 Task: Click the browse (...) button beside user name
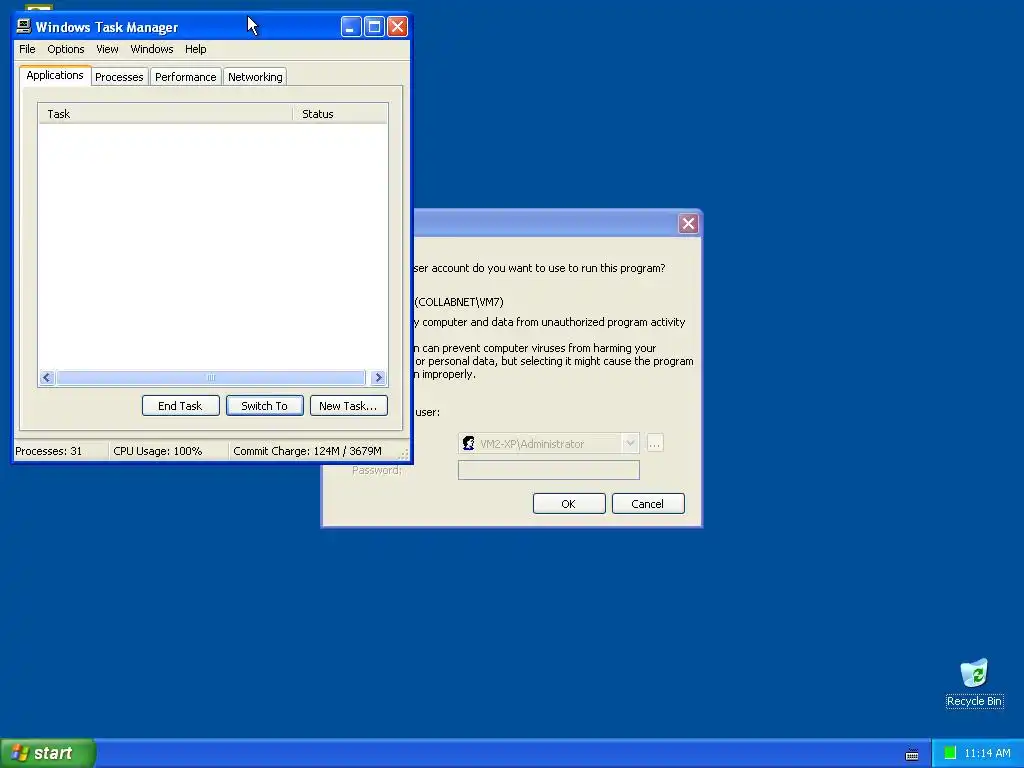pos(654,443)
